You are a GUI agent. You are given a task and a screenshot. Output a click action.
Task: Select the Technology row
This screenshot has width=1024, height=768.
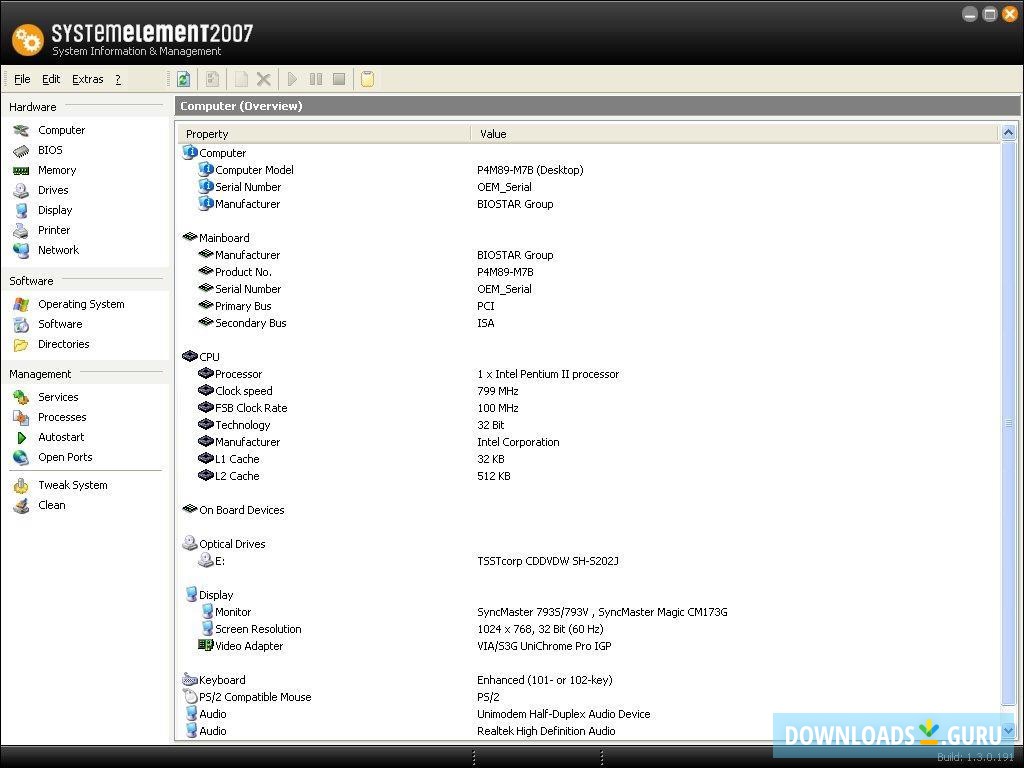coord(242,425)
